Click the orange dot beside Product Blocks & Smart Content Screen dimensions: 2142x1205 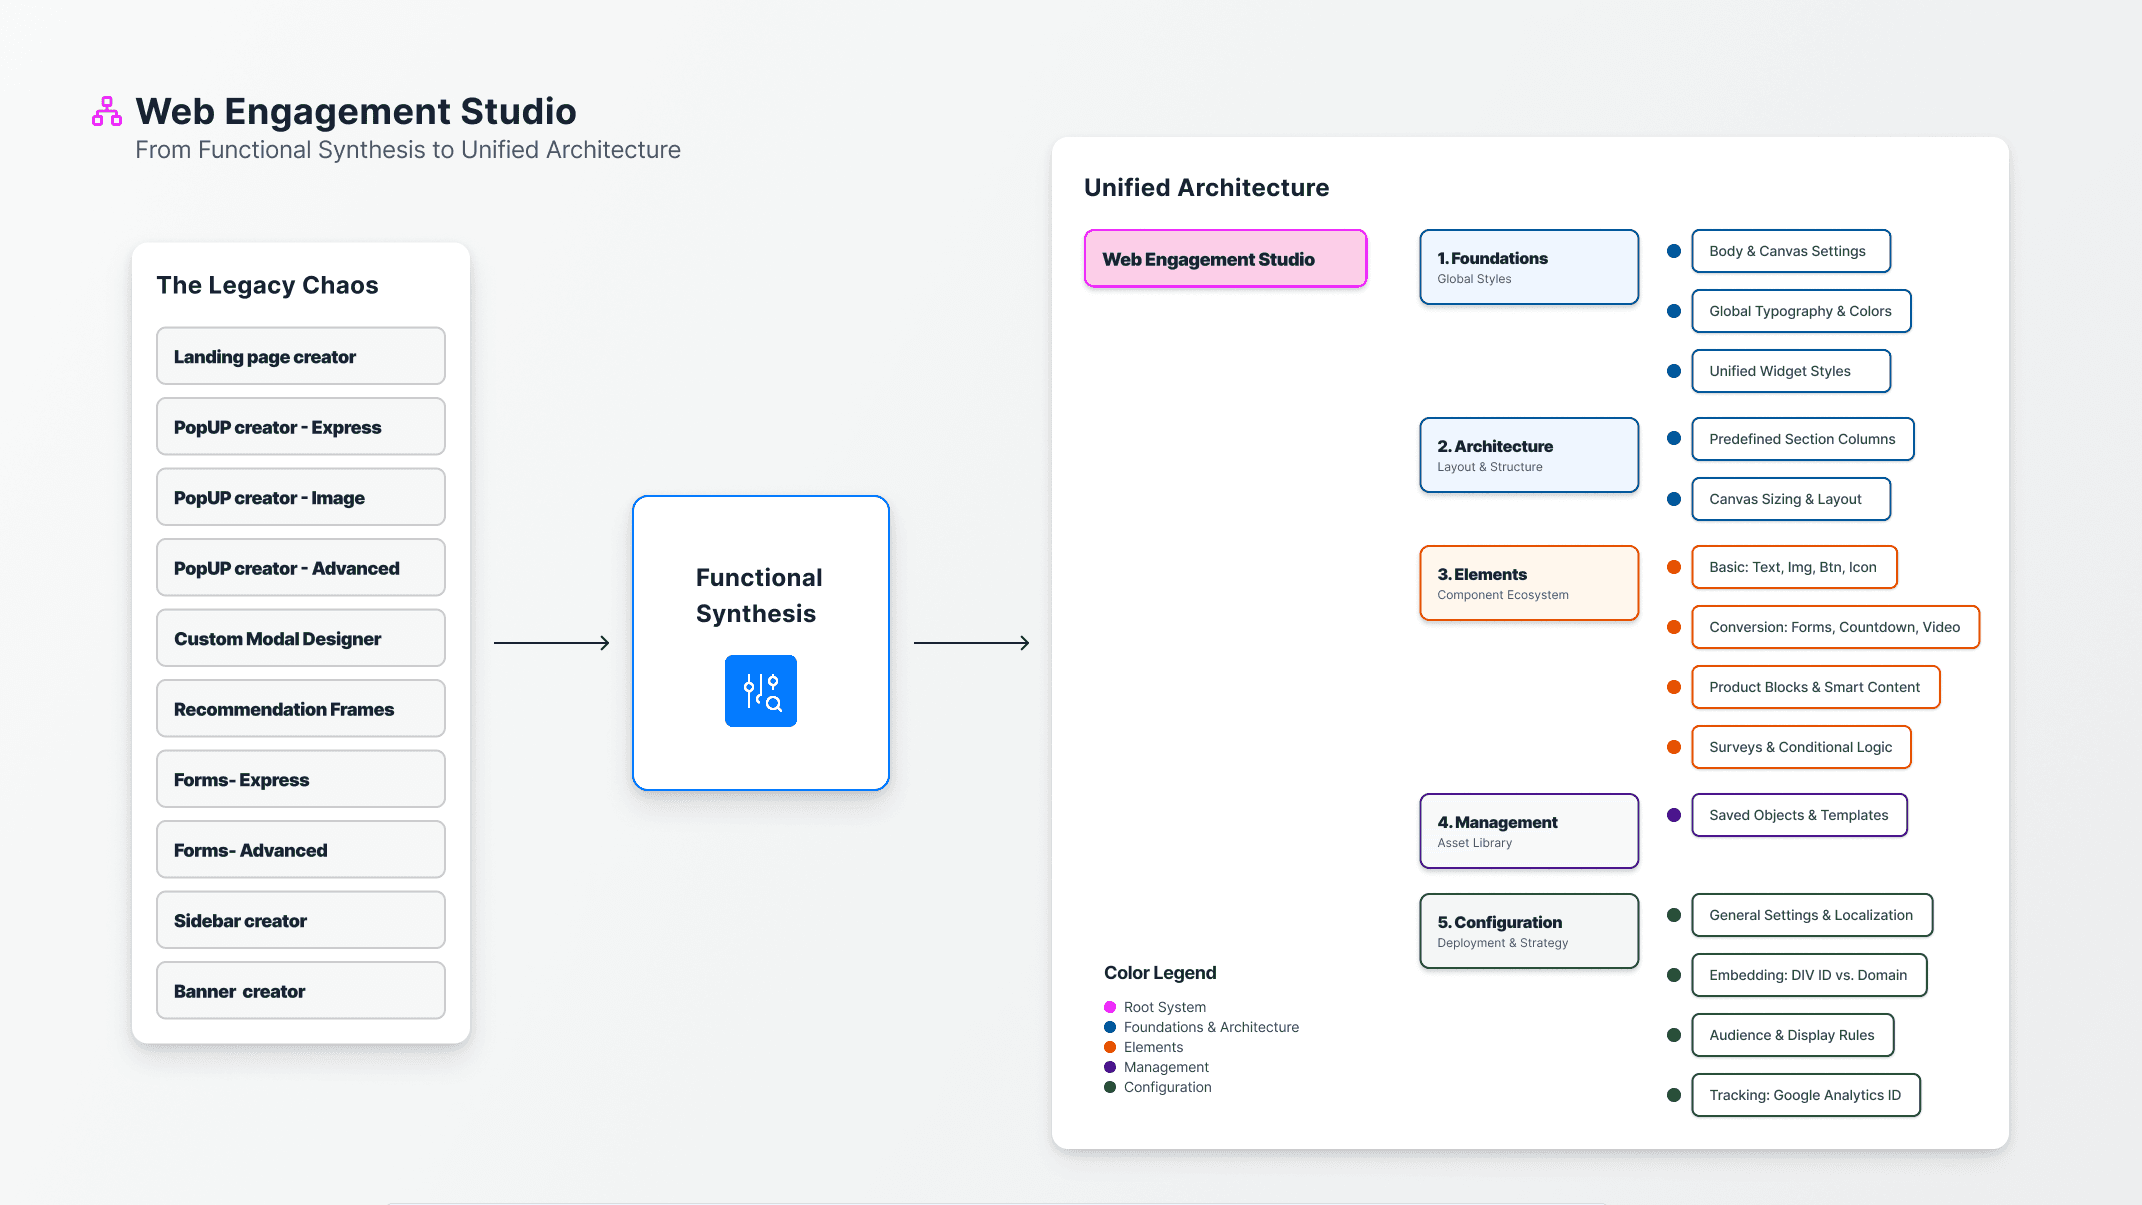tap(1674, 687)
